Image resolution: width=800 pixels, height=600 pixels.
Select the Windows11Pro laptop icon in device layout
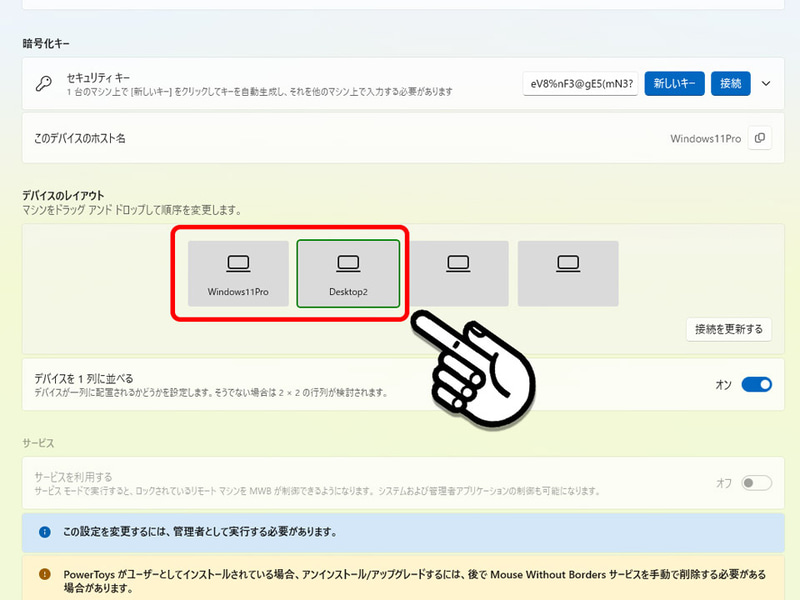click(x=237, y=261)
